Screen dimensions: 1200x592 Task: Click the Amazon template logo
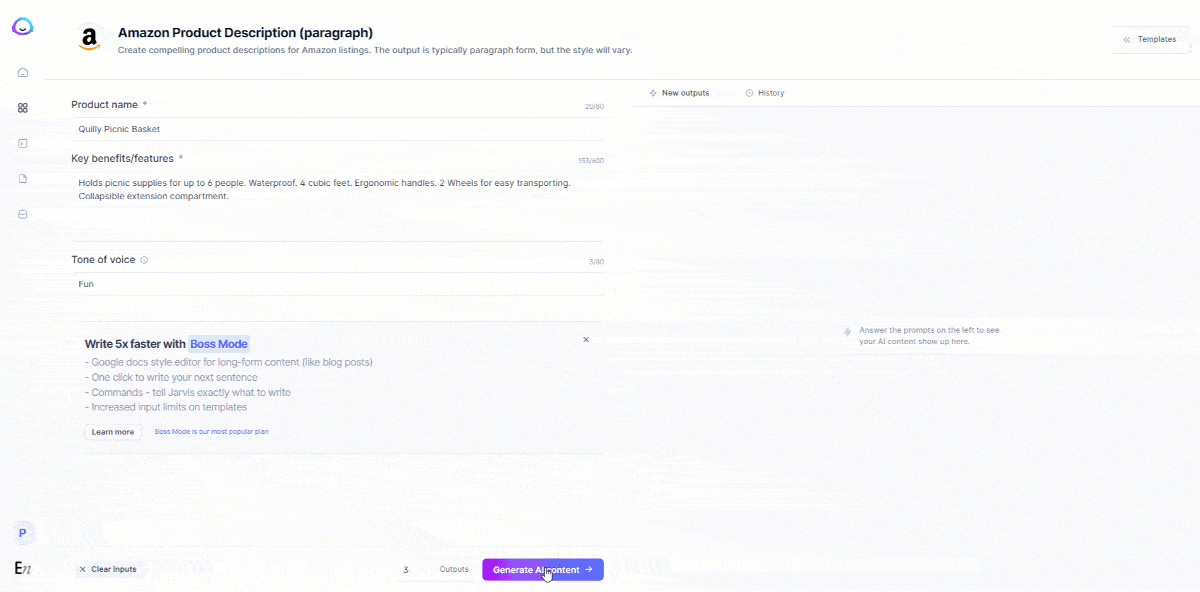click(x=90, y=39)
